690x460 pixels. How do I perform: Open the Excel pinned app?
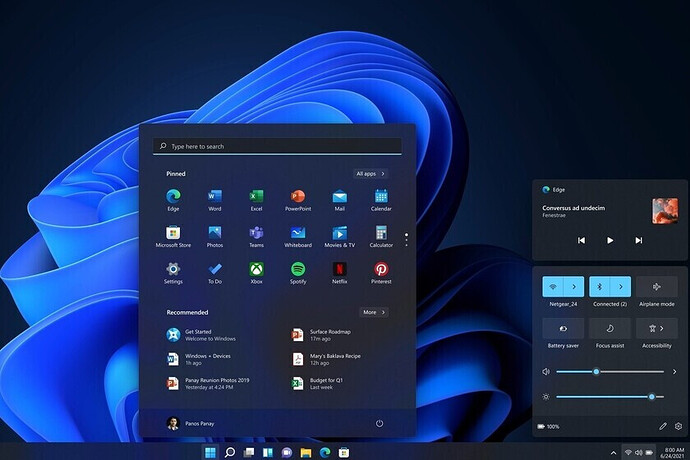[256, 200]
